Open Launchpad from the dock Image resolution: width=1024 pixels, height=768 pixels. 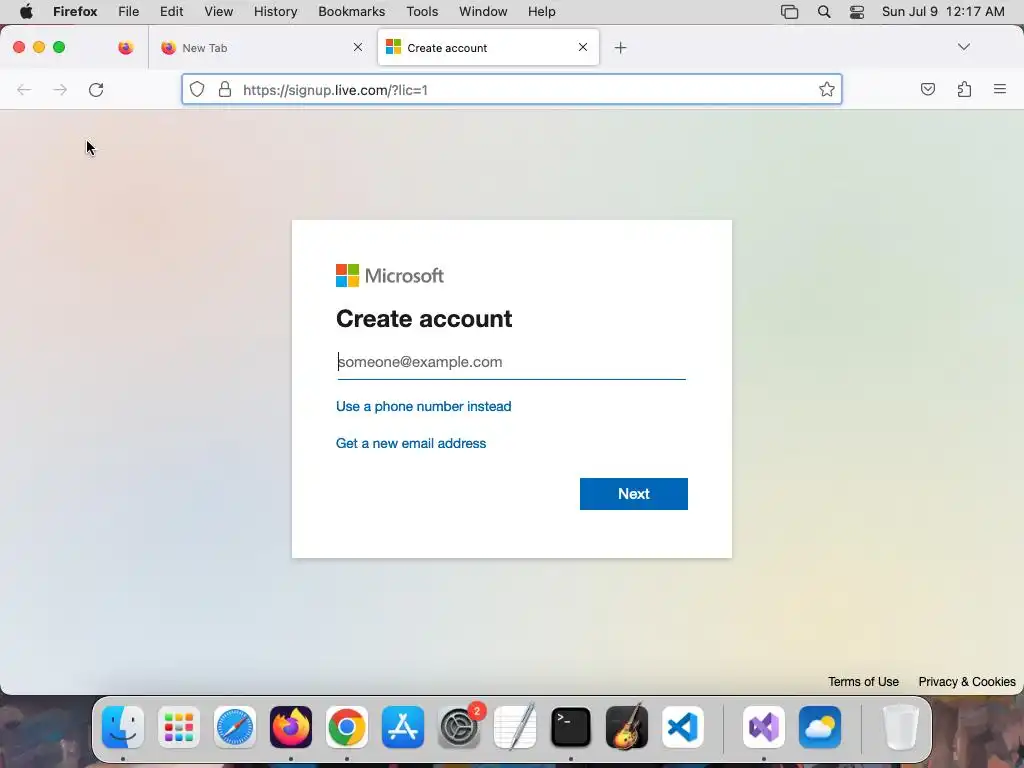tap(179, 727)
